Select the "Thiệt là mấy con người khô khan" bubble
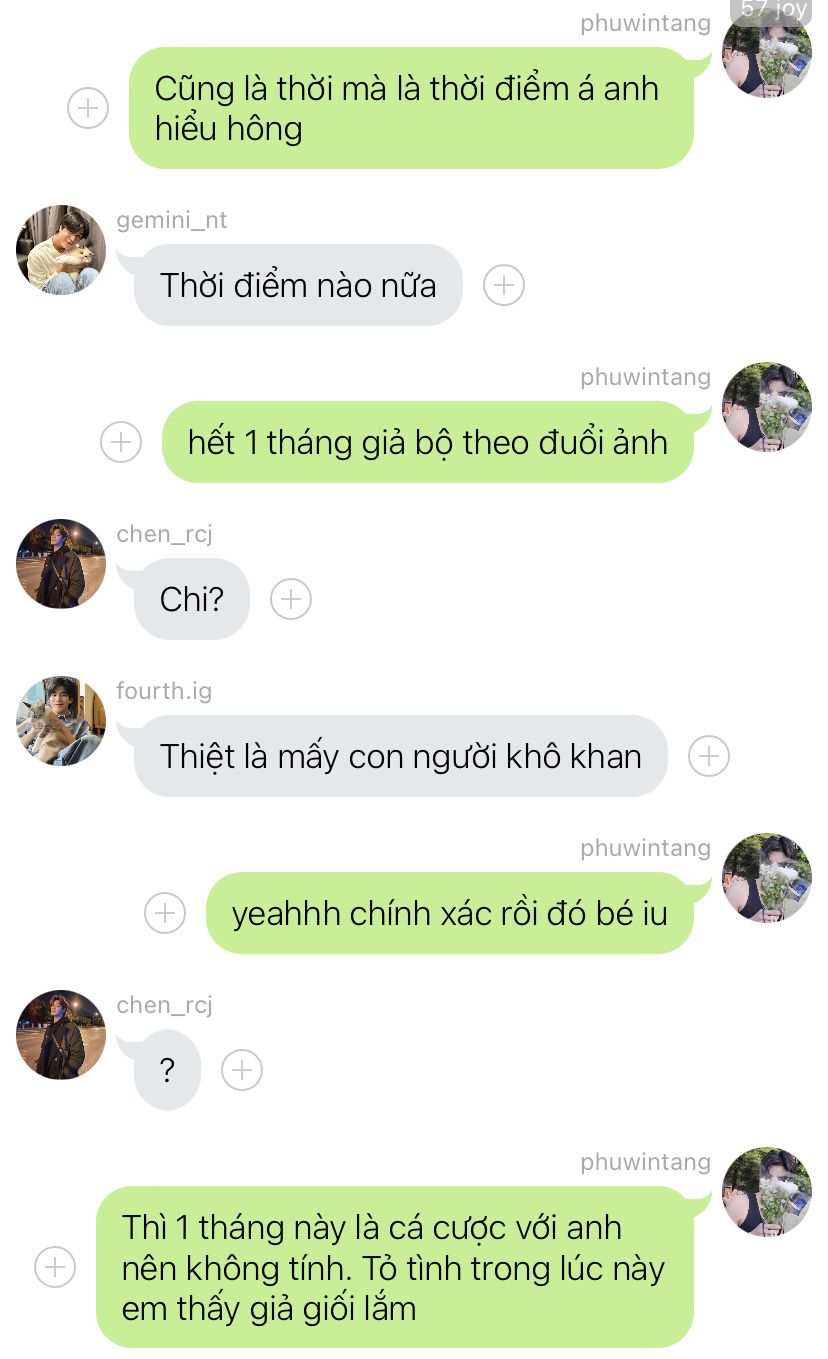This screenshot has width=828, height=1359. pyautogui.click(x=400, y=757)
